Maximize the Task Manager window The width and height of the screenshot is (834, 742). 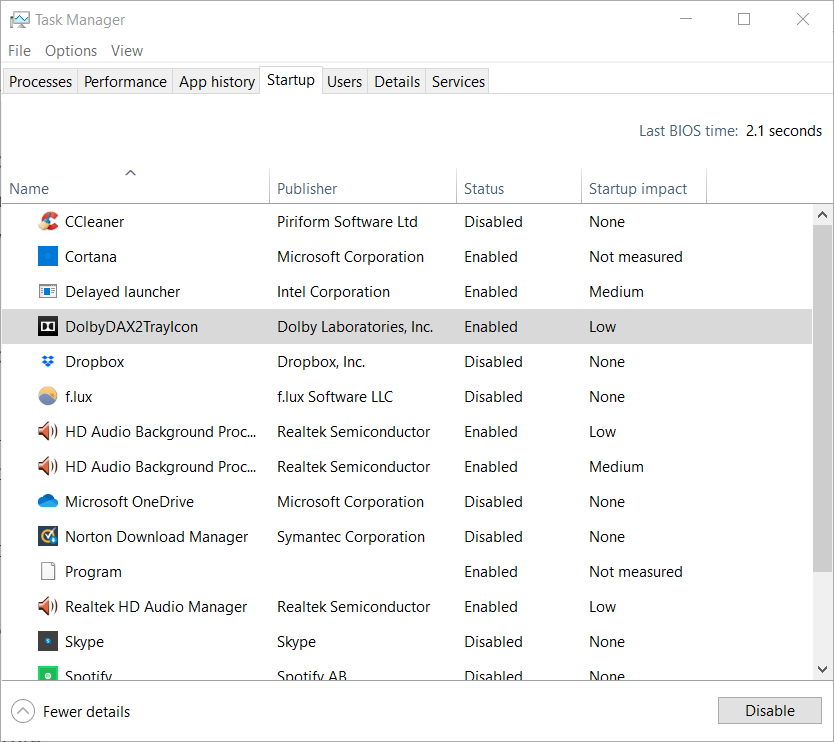click(x=744, y=19)
